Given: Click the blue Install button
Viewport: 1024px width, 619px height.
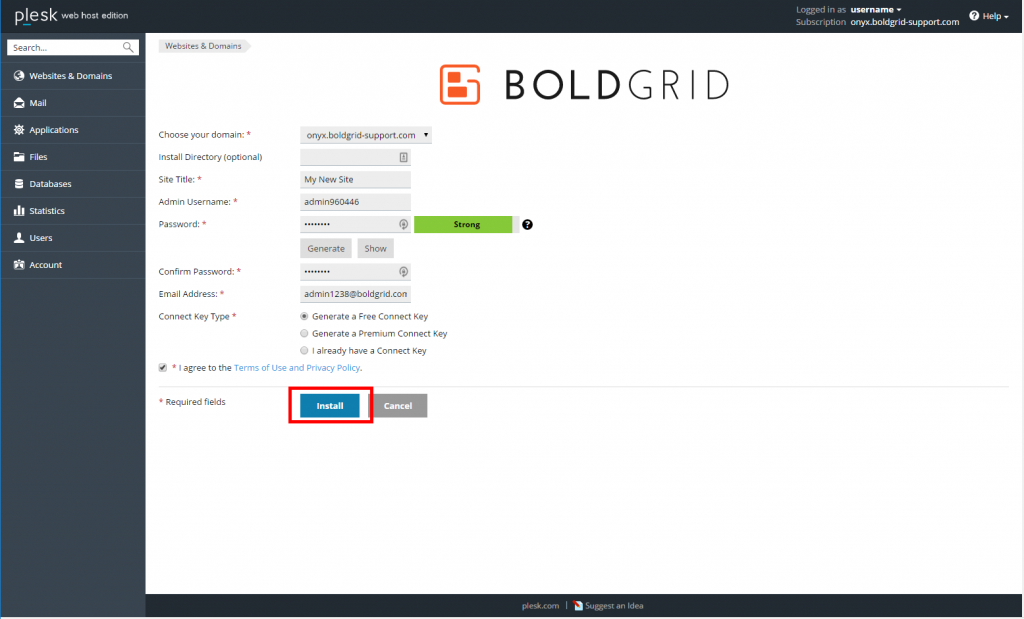Looking at the screenshot, I should tap(330, 405).
